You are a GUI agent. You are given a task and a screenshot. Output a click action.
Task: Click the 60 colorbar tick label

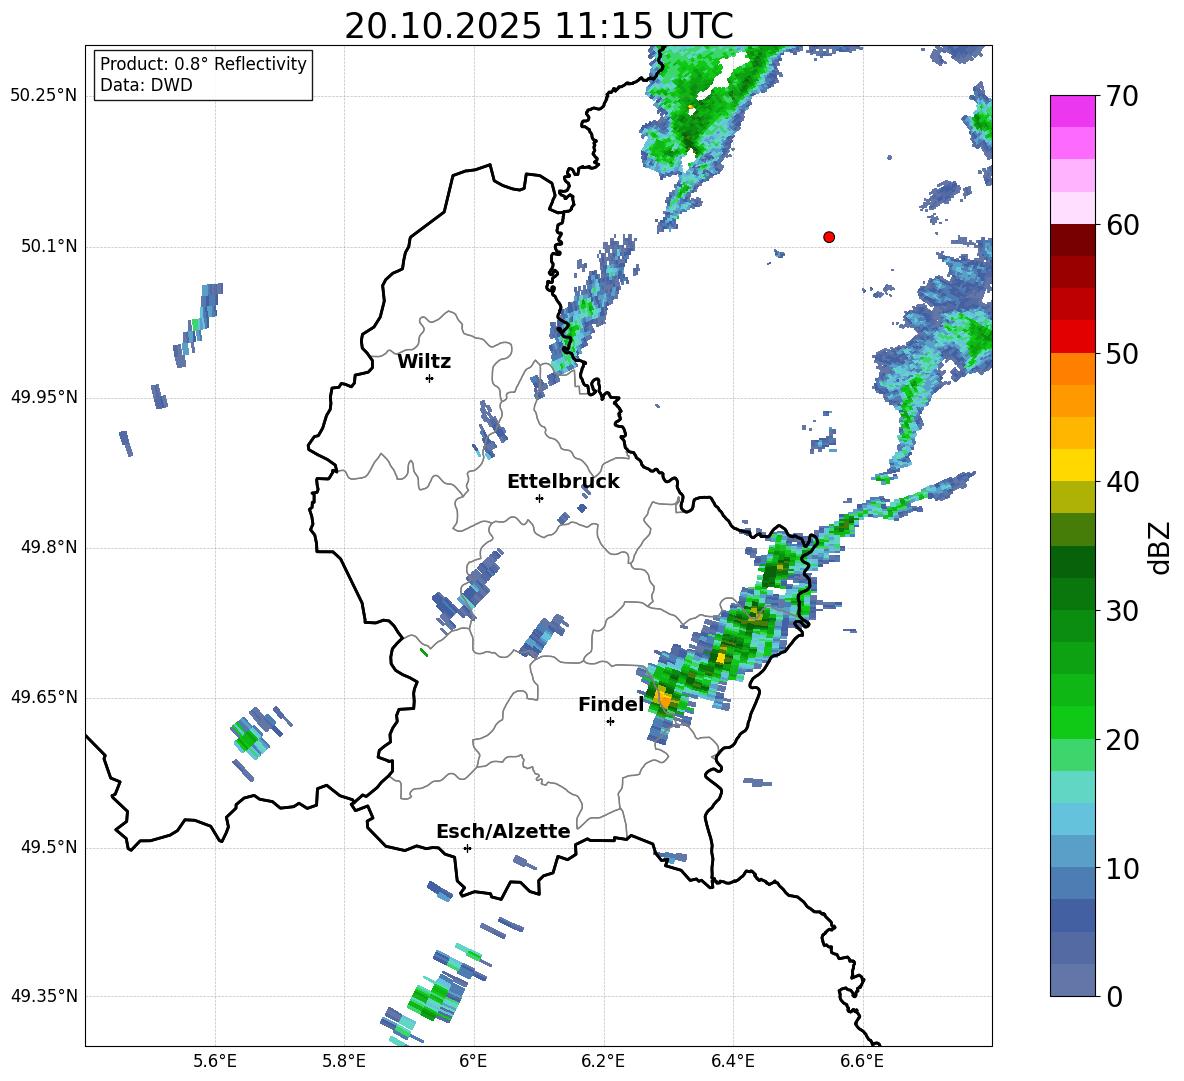coord(1122,225)
